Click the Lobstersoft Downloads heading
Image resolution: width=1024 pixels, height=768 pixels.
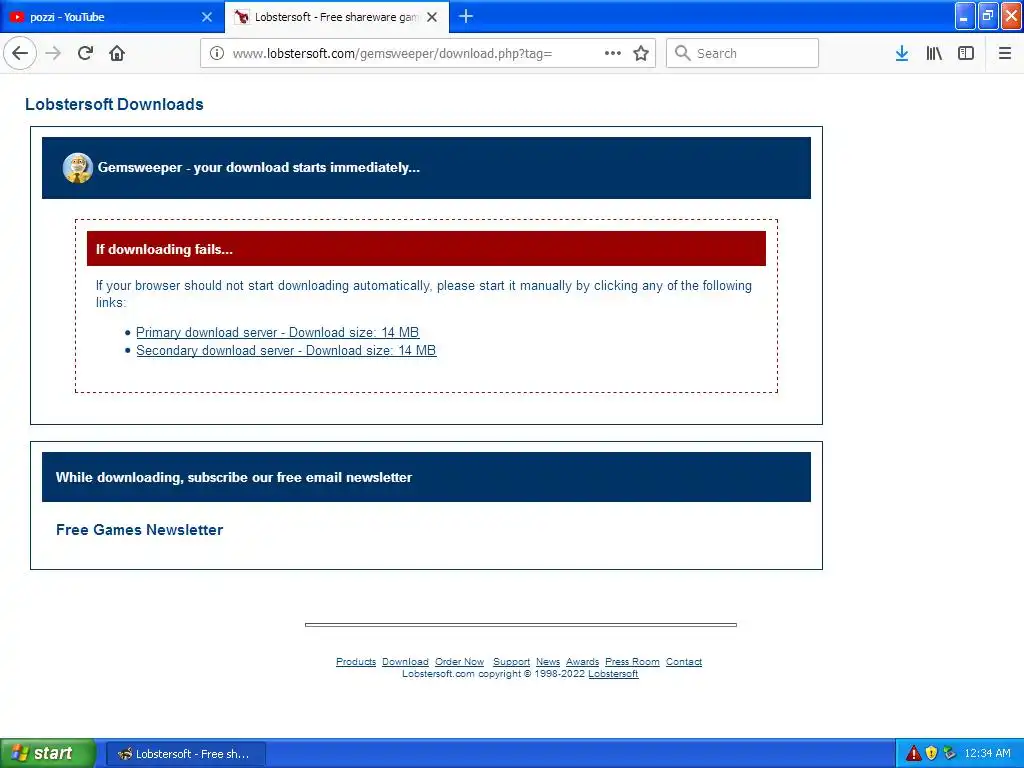pos(114,104)
